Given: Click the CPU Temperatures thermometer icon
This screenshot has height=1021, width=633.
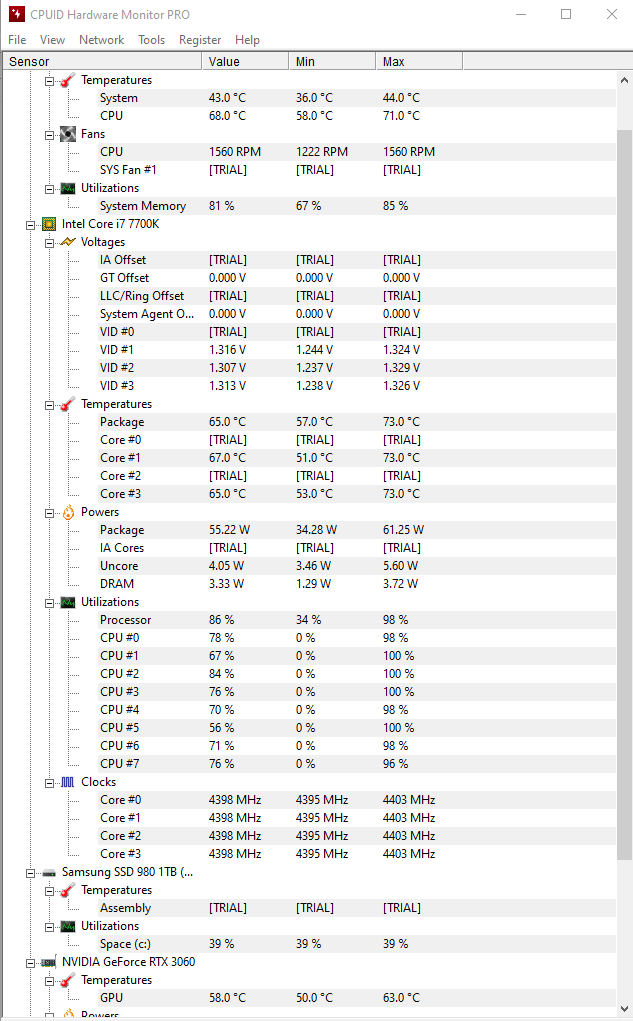Looking at the screenshot, I should coord(68,404).
